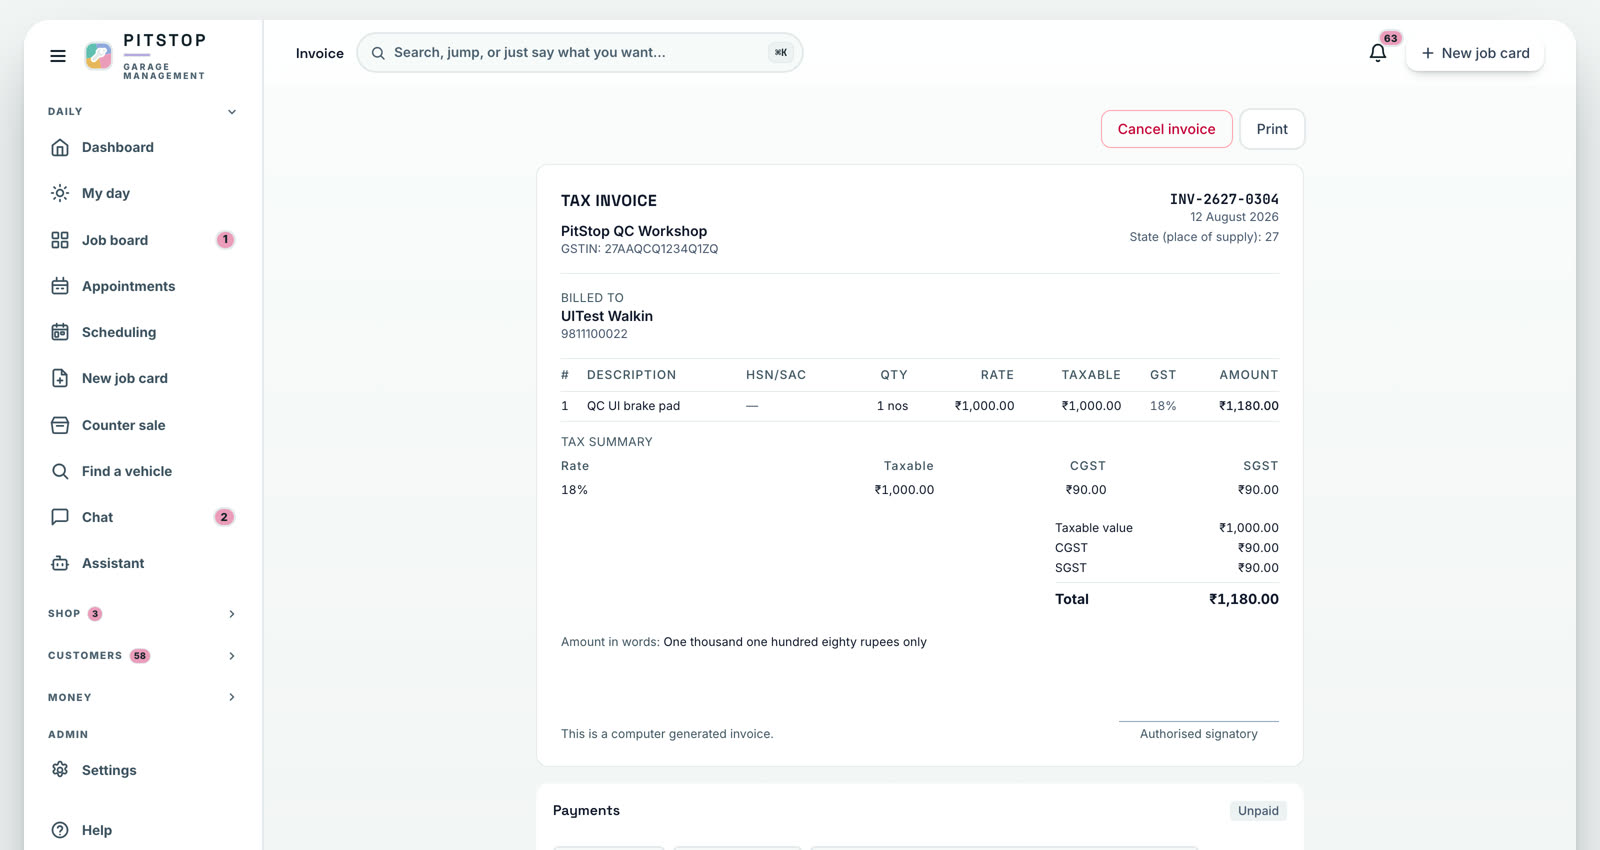The image size is (1600, 850).
Task: Click the New job card button in header
Action: click(1475, 53)
